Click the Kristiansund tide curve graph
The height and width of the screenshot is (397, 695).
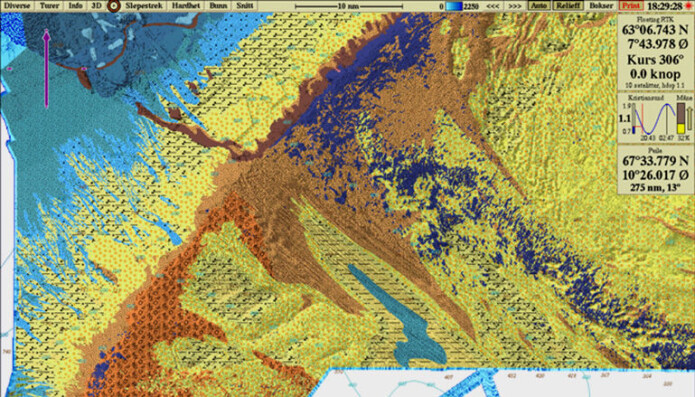[x=652, y=118]
